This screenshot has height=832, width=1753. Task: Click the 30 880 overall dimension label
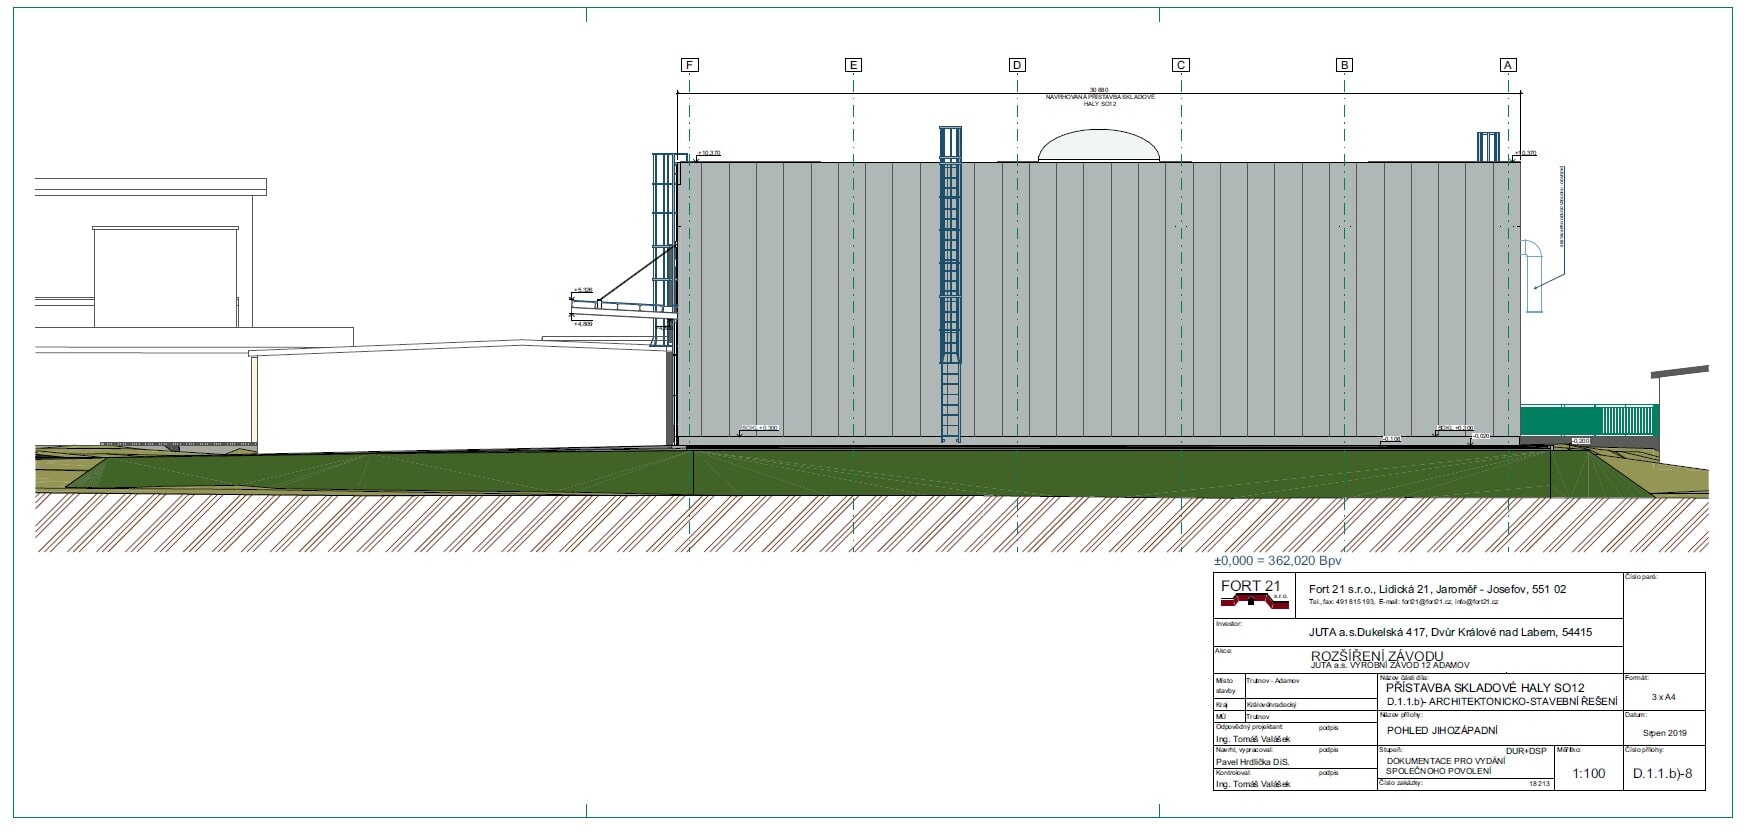[x=1099, y=90]
